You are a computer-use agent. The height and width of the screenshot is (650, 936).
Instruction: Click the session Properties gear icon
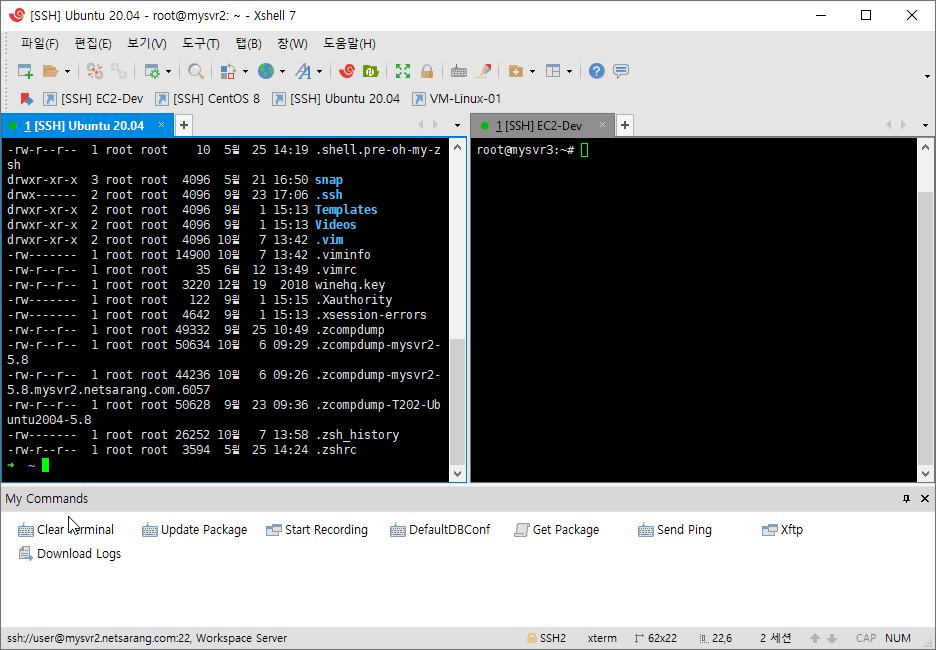(152, 72)
